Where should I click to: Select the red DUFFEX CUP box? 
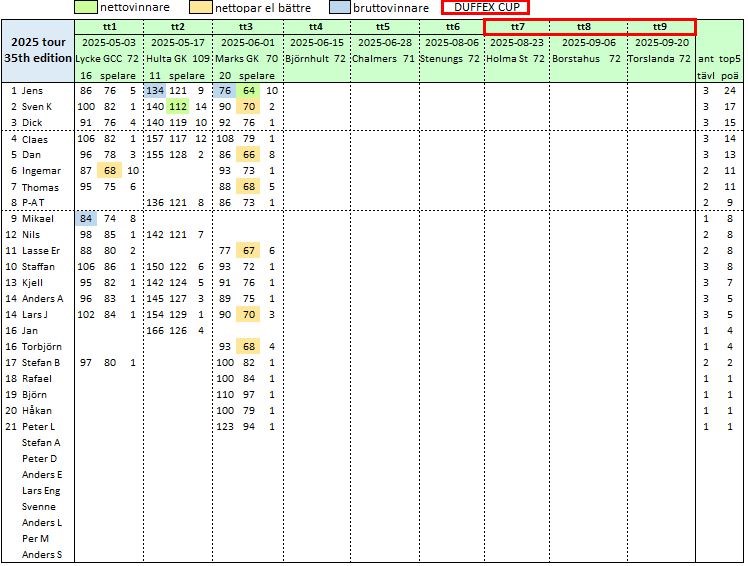[485, 7]
